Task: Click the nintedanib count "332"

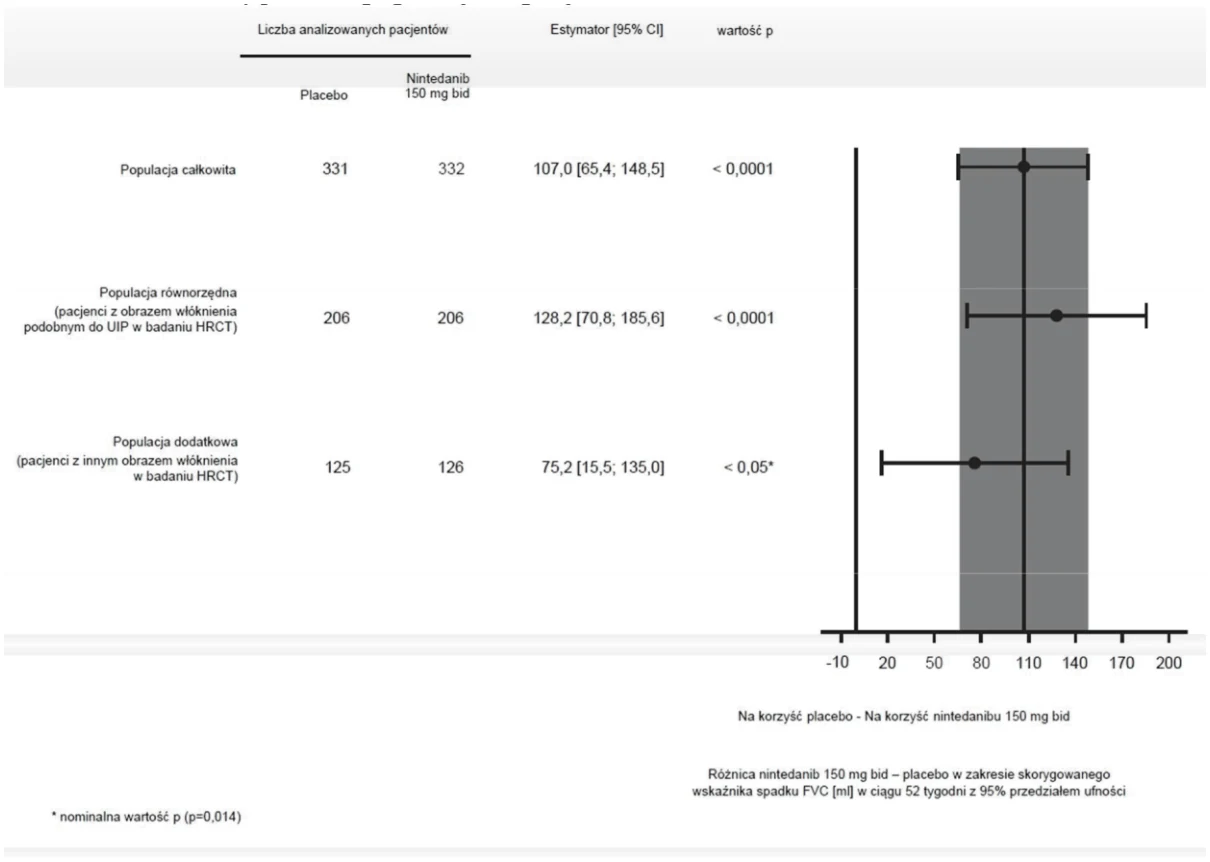Action: click(450, 167)
